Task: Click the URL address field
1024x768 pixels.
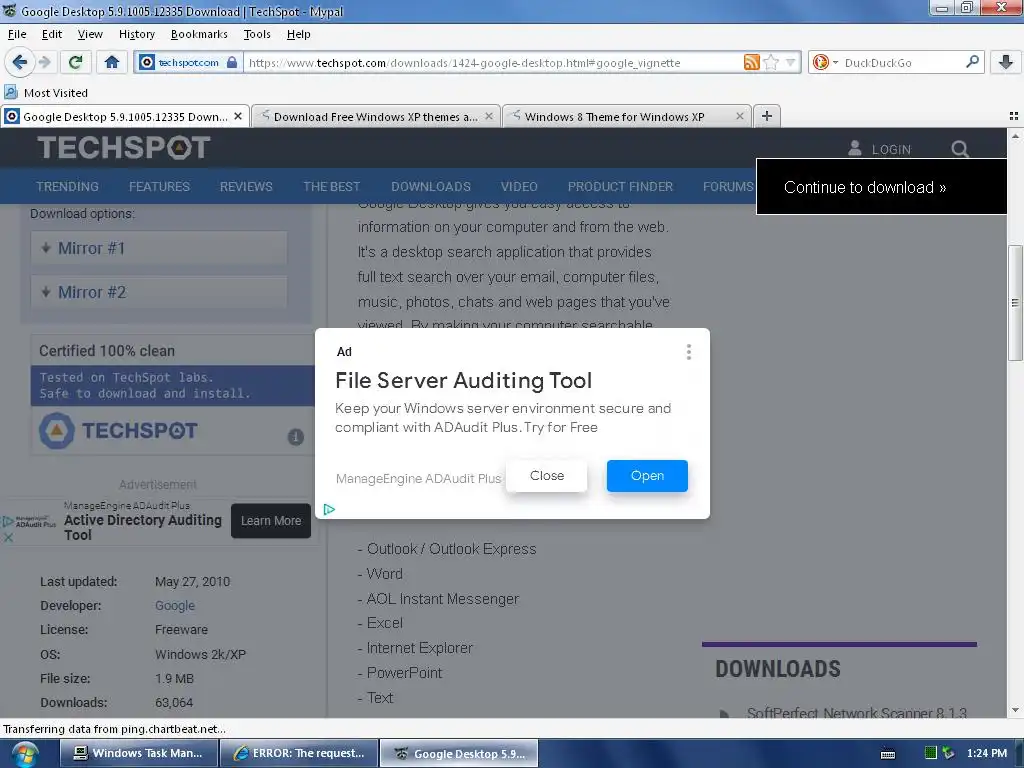Action: 492,63
